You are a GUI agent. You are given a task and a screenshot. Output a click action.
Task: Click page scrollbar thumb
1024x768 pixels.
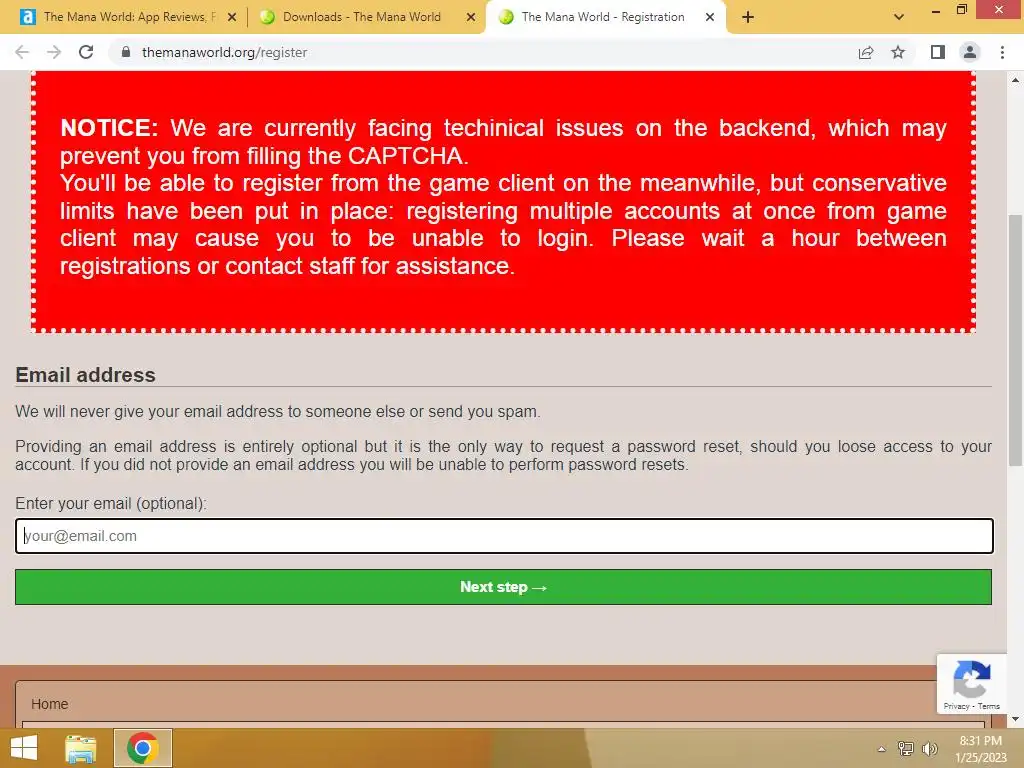click(x=1015, y=340)
